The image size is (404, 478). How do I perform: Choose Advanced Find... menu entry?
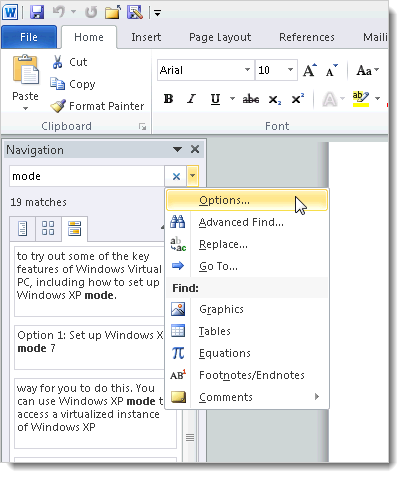click(247, 222)
